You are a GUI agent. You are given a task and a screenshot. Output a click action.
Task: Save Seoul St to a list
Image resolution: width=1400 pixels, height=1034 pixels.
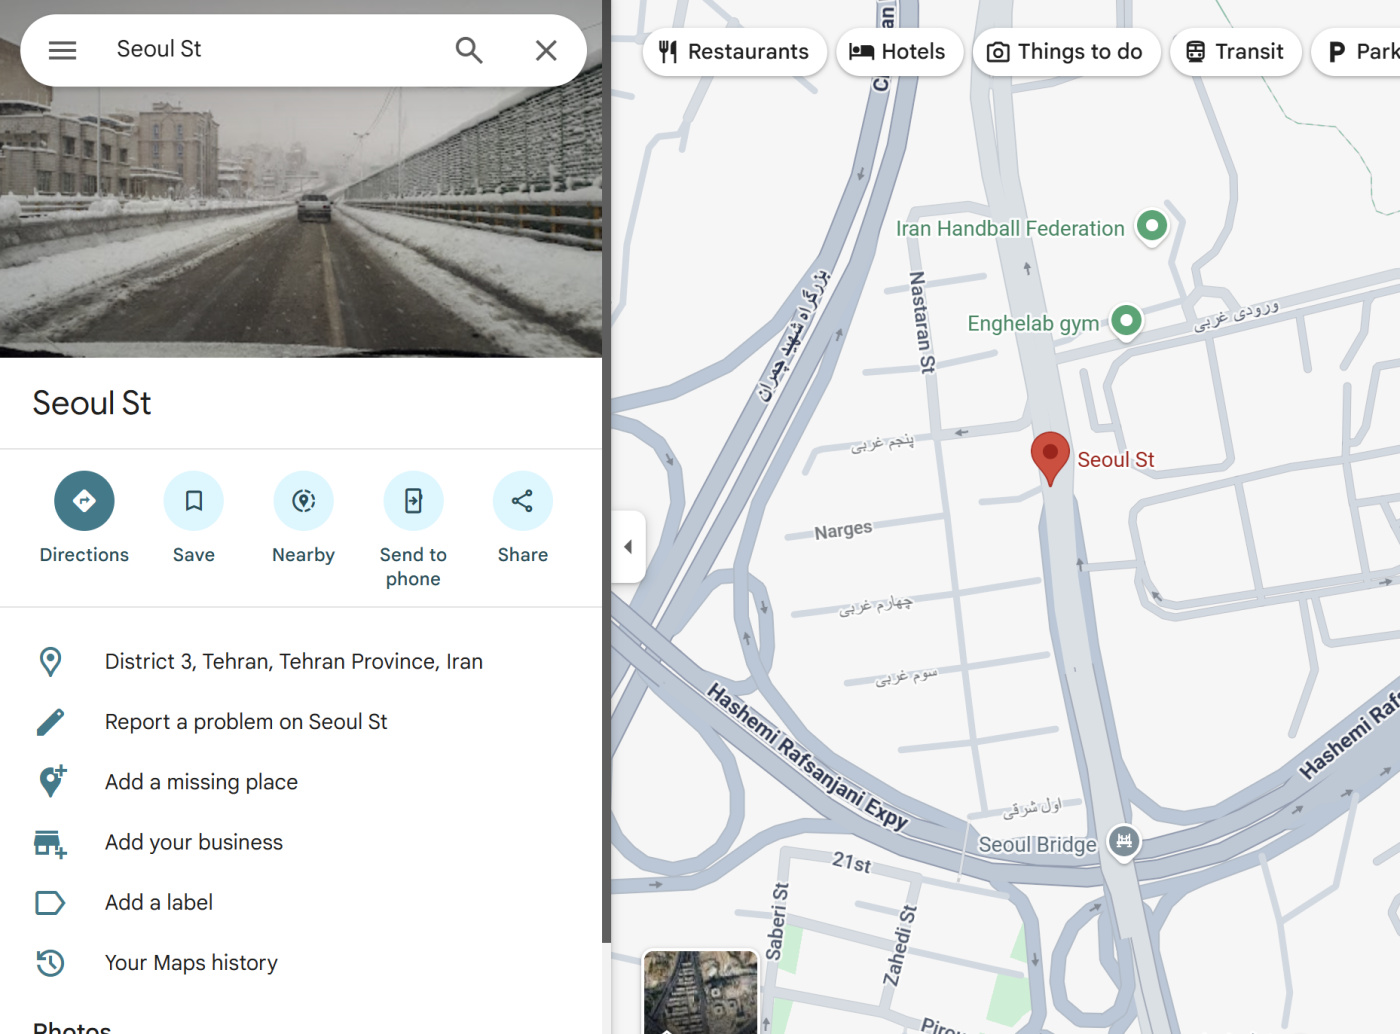tap(193, 501)
